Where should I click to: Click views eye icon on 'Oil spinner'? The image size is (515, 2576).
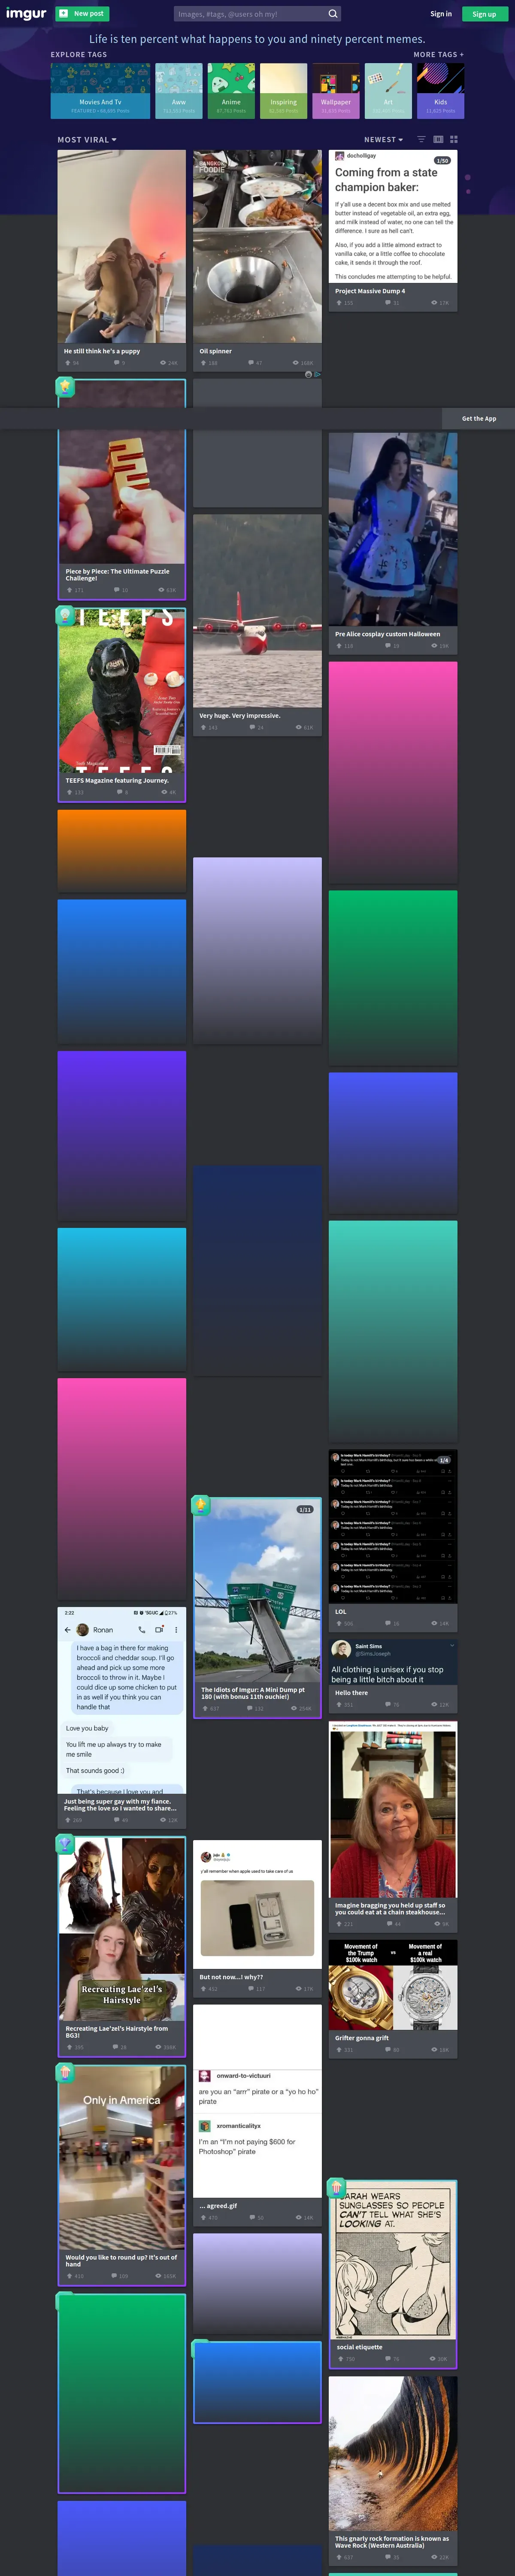(296, 363)
